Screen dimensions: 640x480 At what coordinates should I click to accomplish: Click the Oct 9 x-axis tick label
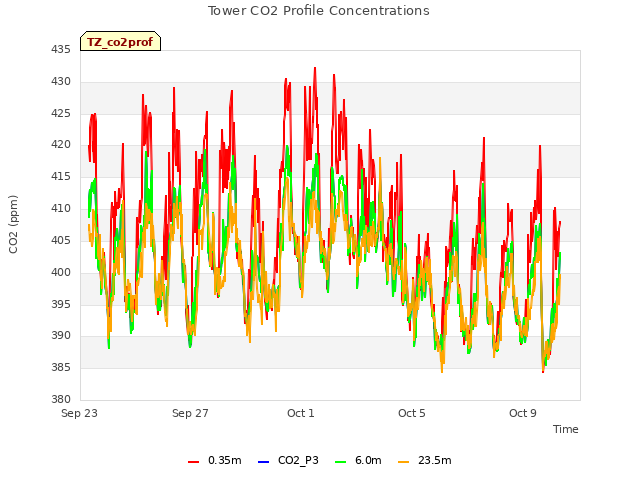click(x=523, y=413)
